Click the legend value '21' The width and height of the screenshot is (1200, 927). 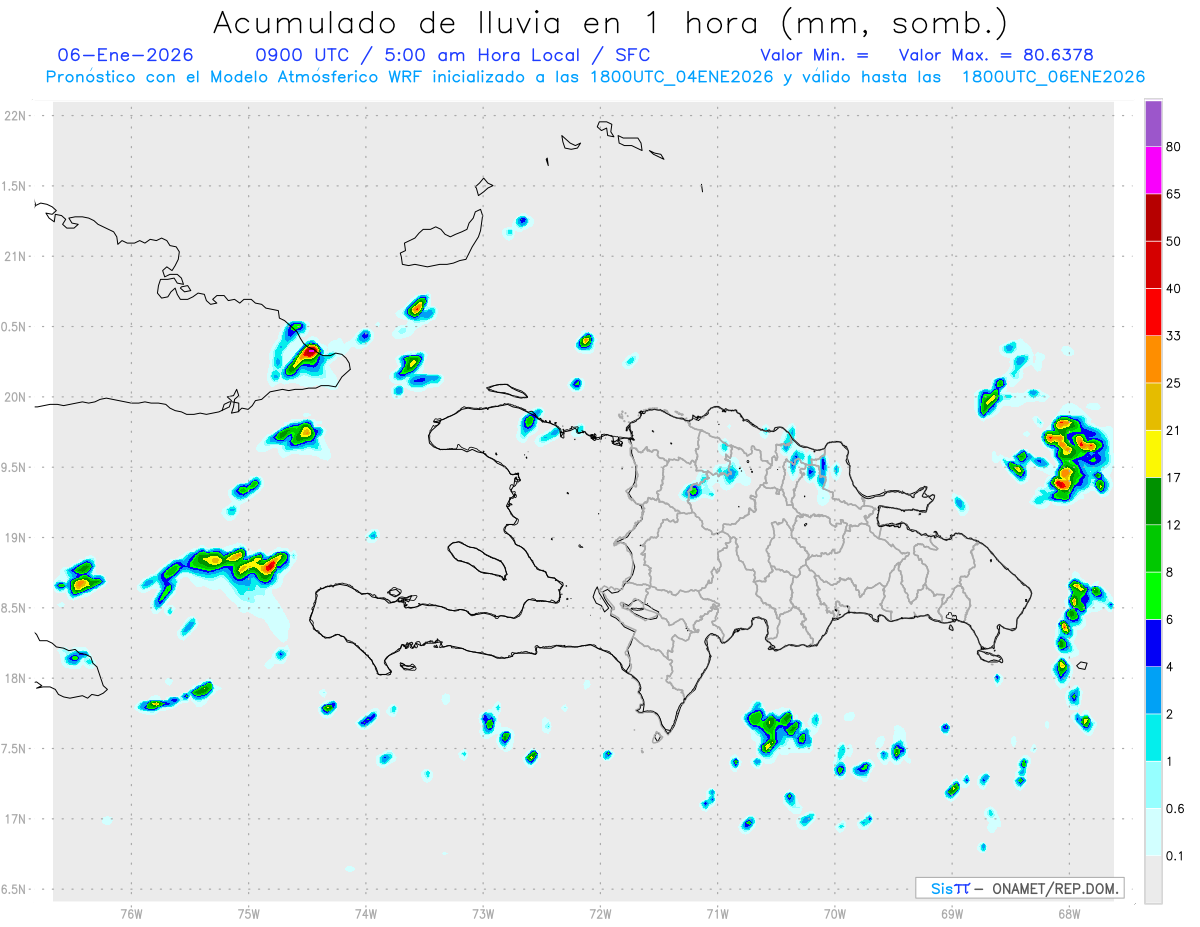1174,431
